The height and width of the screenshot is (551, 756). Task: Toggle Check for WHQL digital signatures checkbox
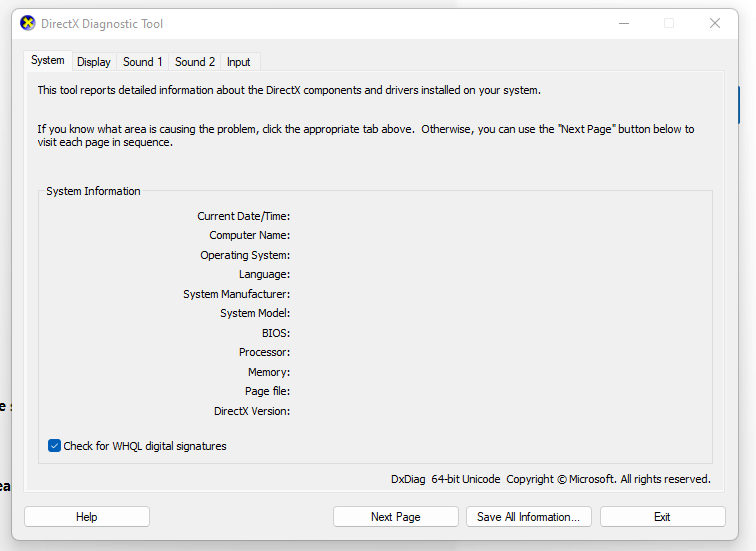(54, 446)
